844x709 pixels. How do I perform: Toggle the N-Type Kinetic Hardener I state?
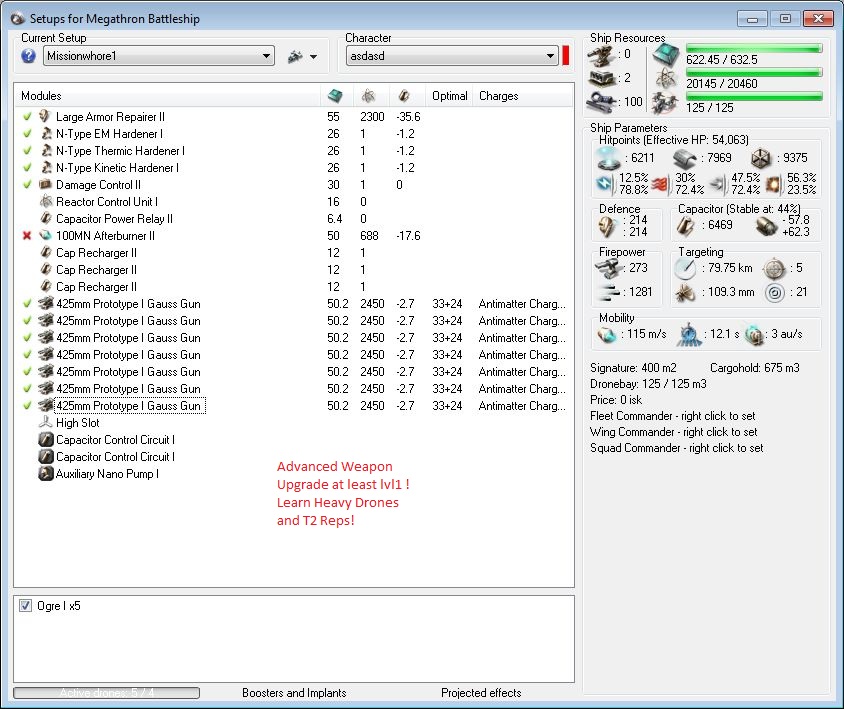tap(27, 167)
